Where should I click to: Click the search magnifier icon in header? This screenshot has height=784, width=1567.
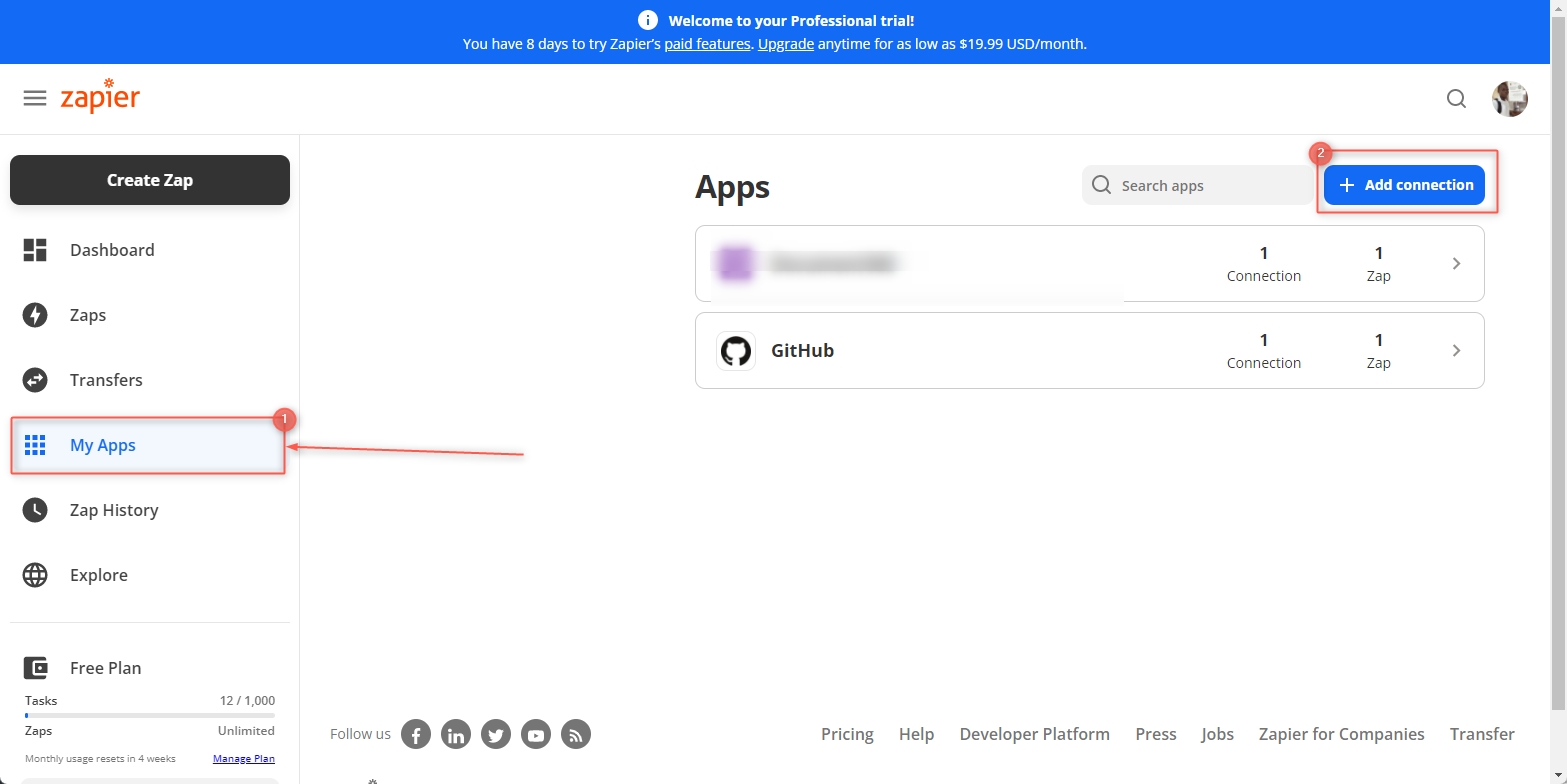(x=1456, y=98)
